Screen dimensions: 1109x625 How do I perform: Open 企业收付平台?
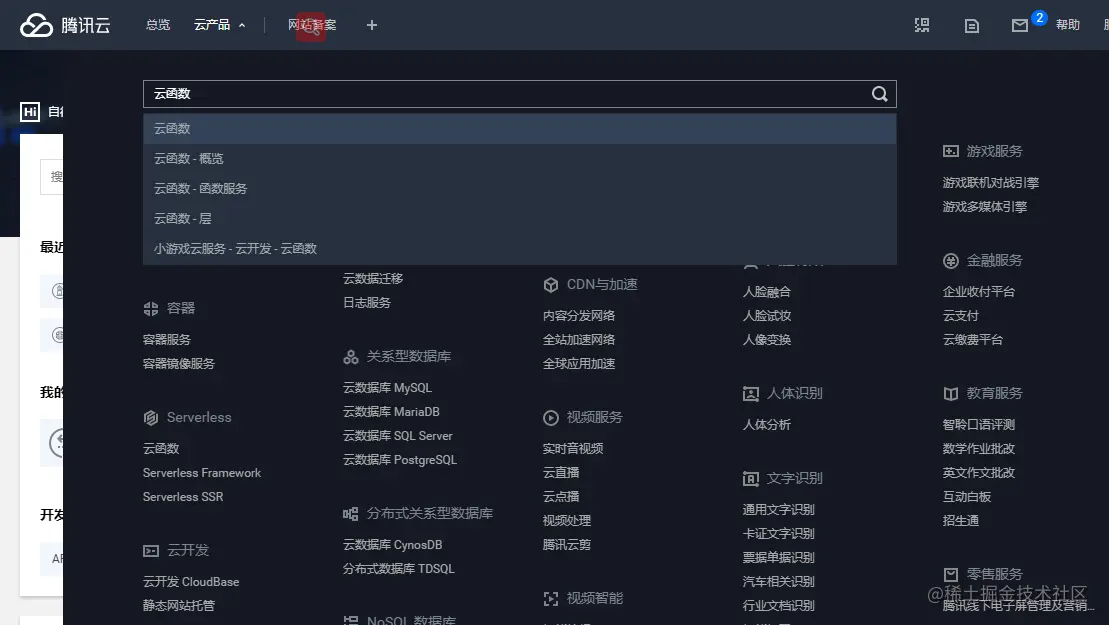click(979, 291)
